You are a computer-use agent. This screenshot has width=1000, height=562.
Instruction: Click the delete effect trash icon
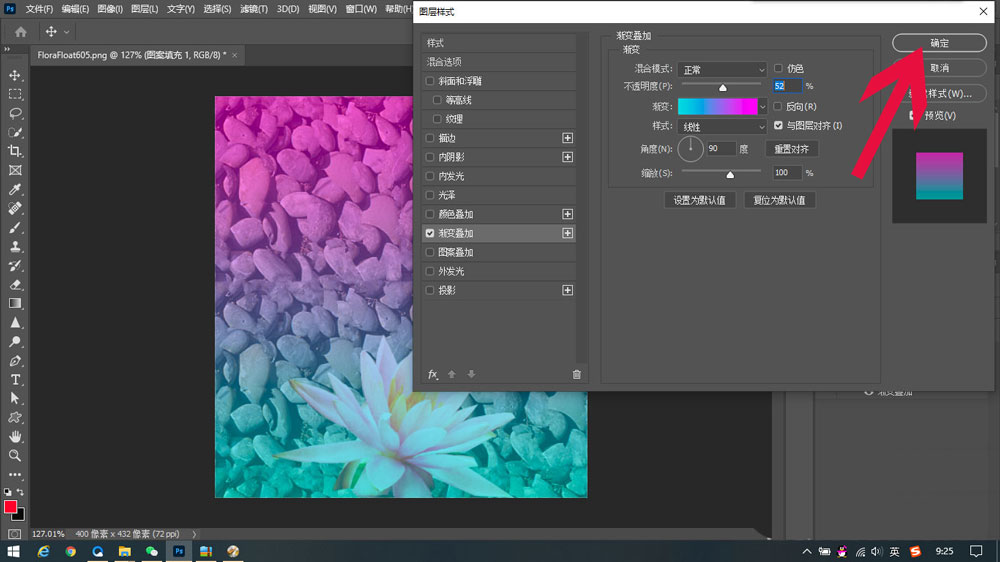(577, 374)
